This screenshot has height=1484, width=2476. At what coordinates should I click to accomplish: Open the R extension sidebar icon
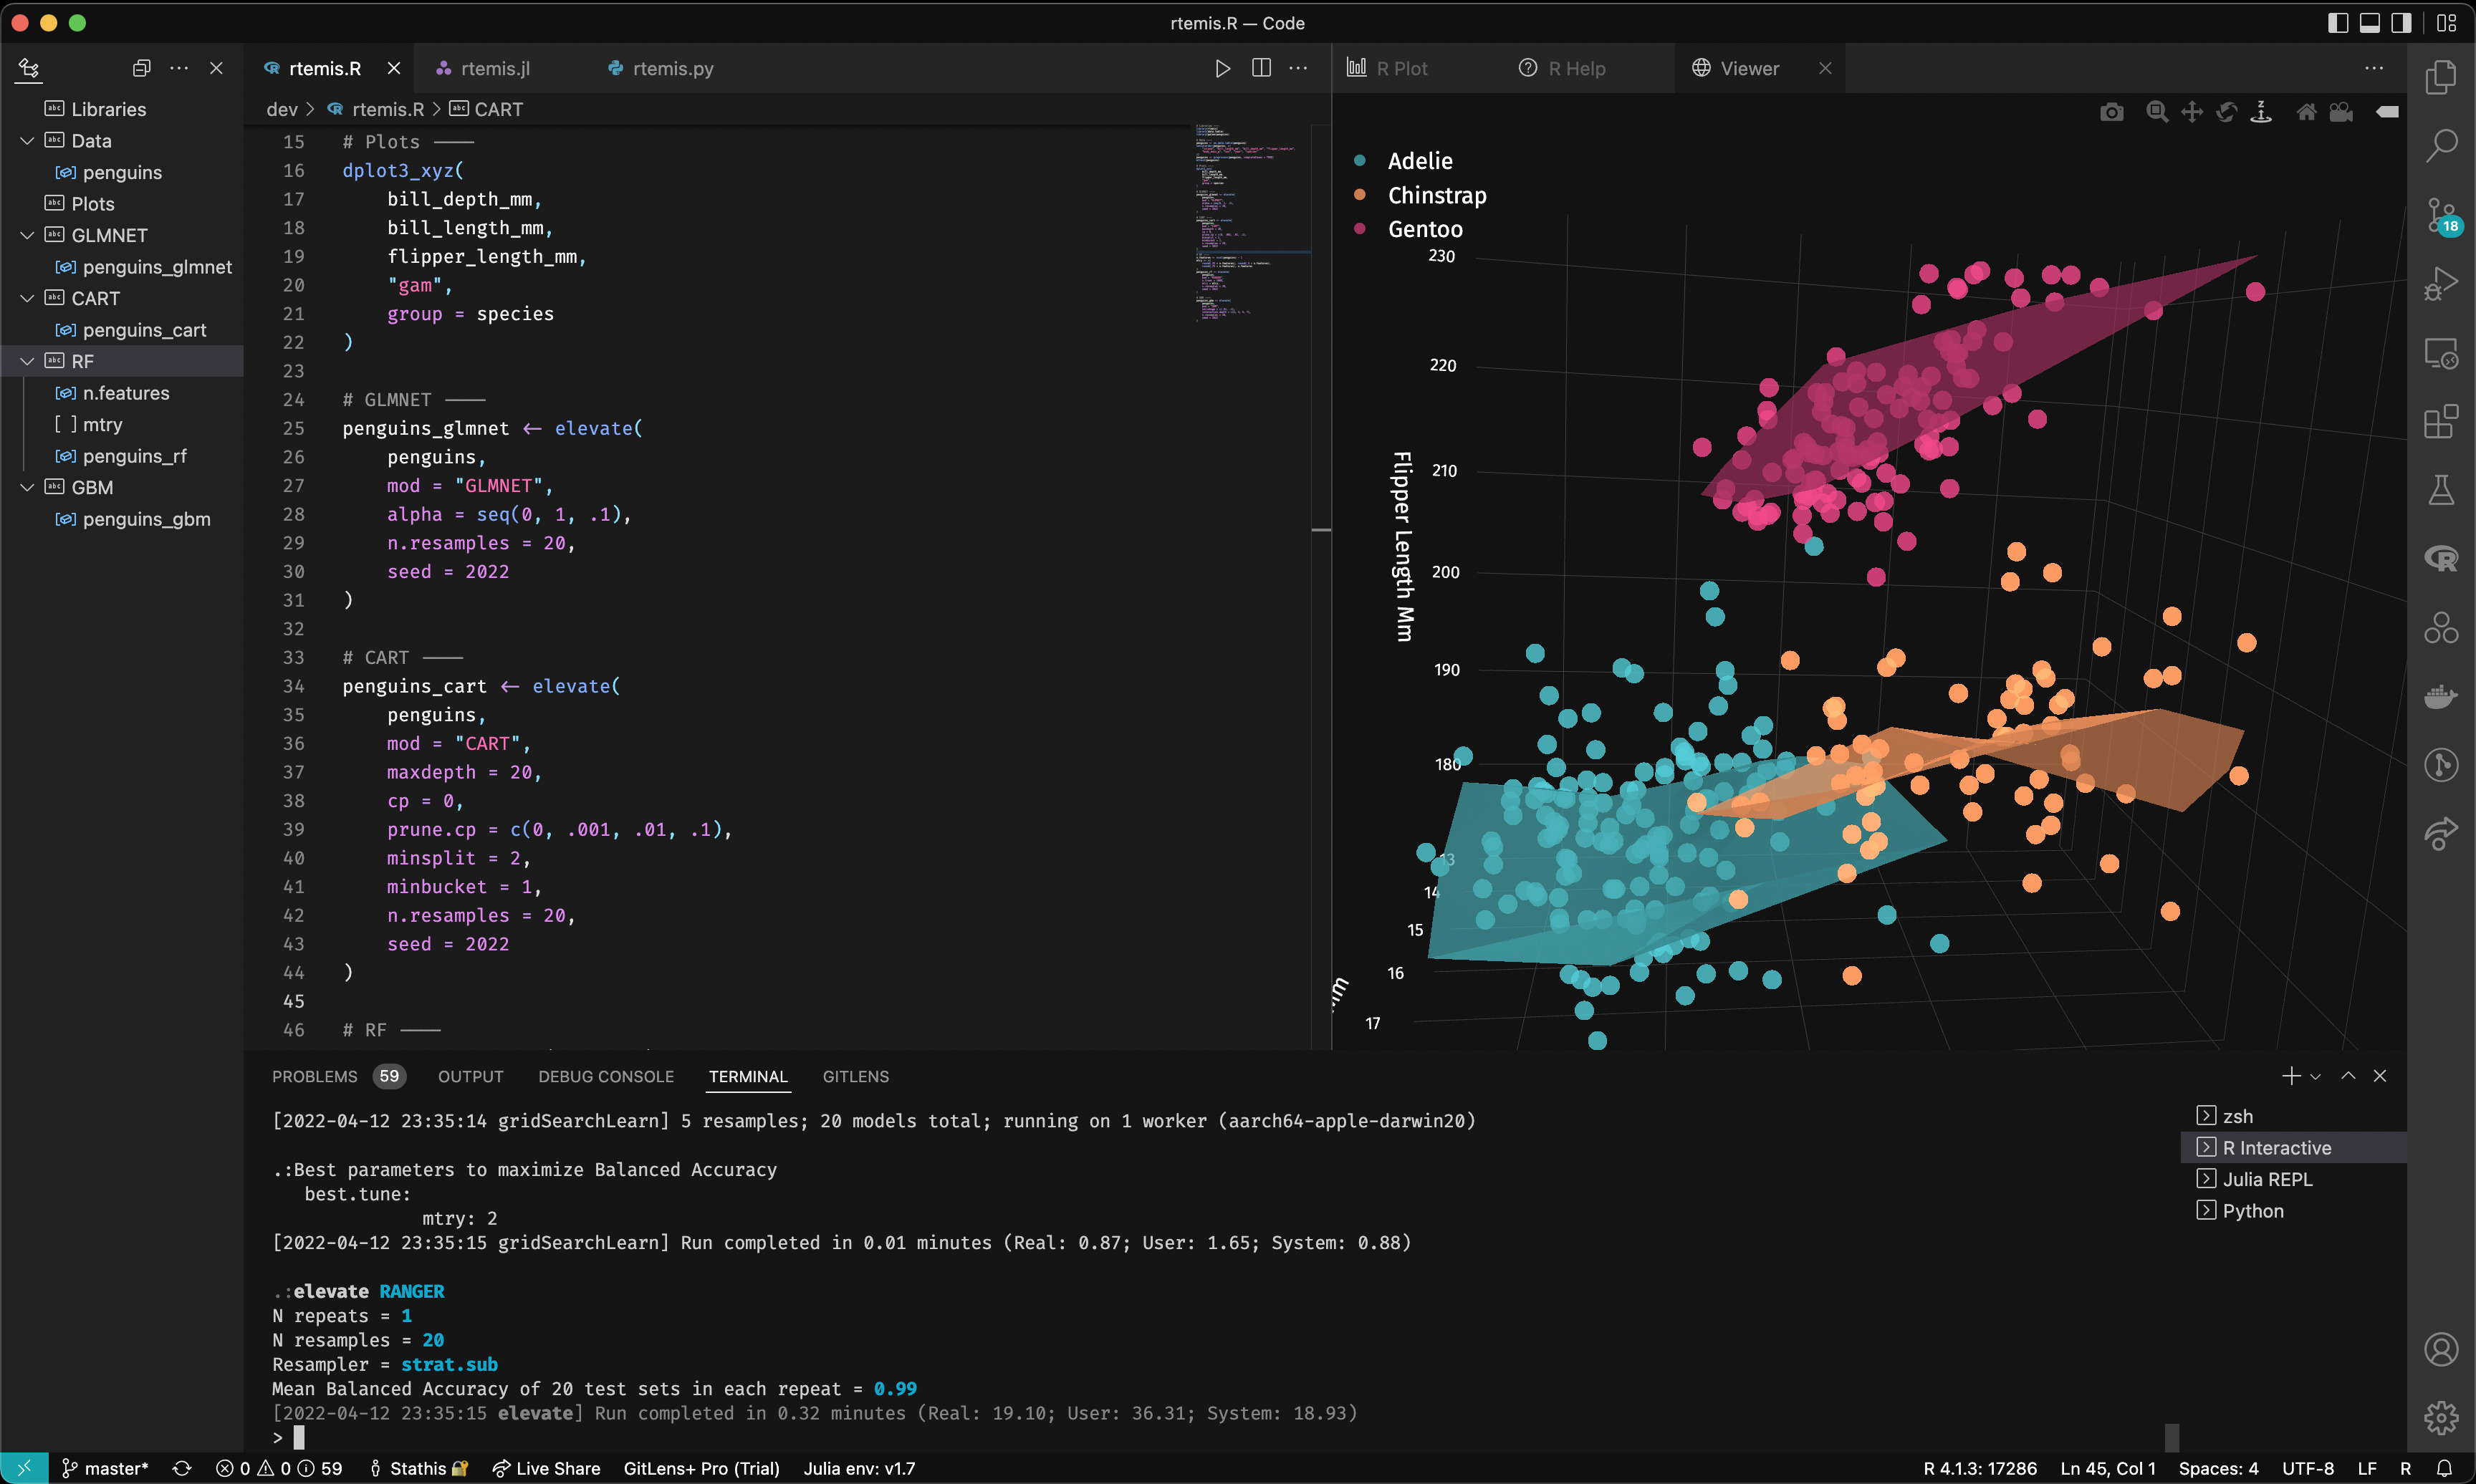(2440, 559)
